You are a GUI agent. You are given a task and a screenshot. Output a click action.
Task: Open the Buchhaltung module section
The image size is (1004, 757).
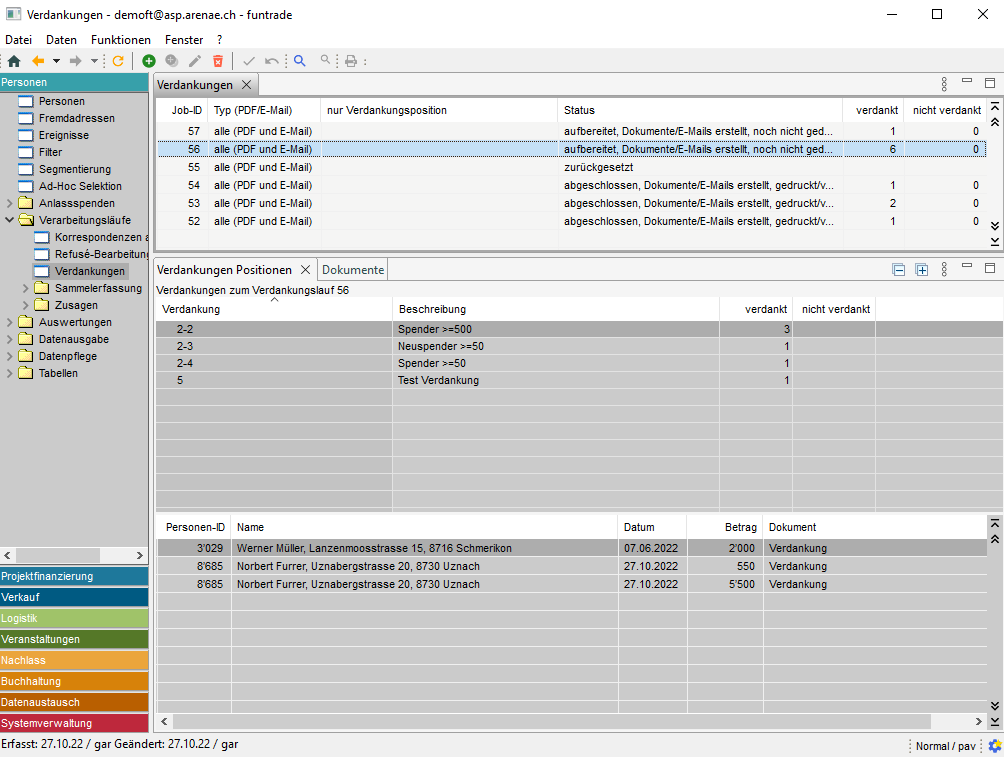74,681
